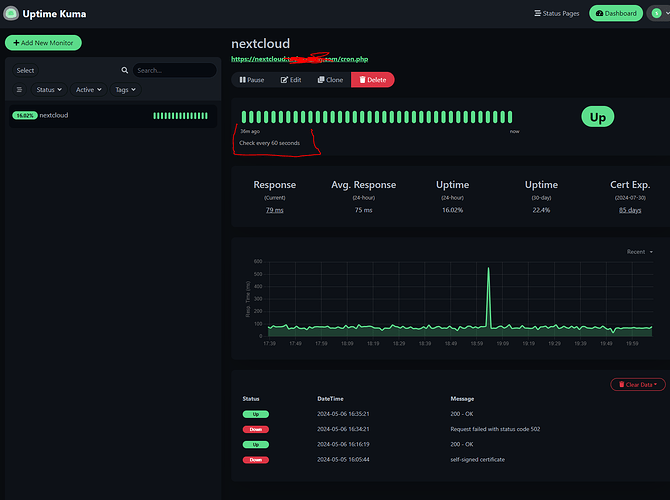Viewport: 670px width, 500px height.
Task: Pause the nextcloud monitor
Action: (x=251, y=79)
